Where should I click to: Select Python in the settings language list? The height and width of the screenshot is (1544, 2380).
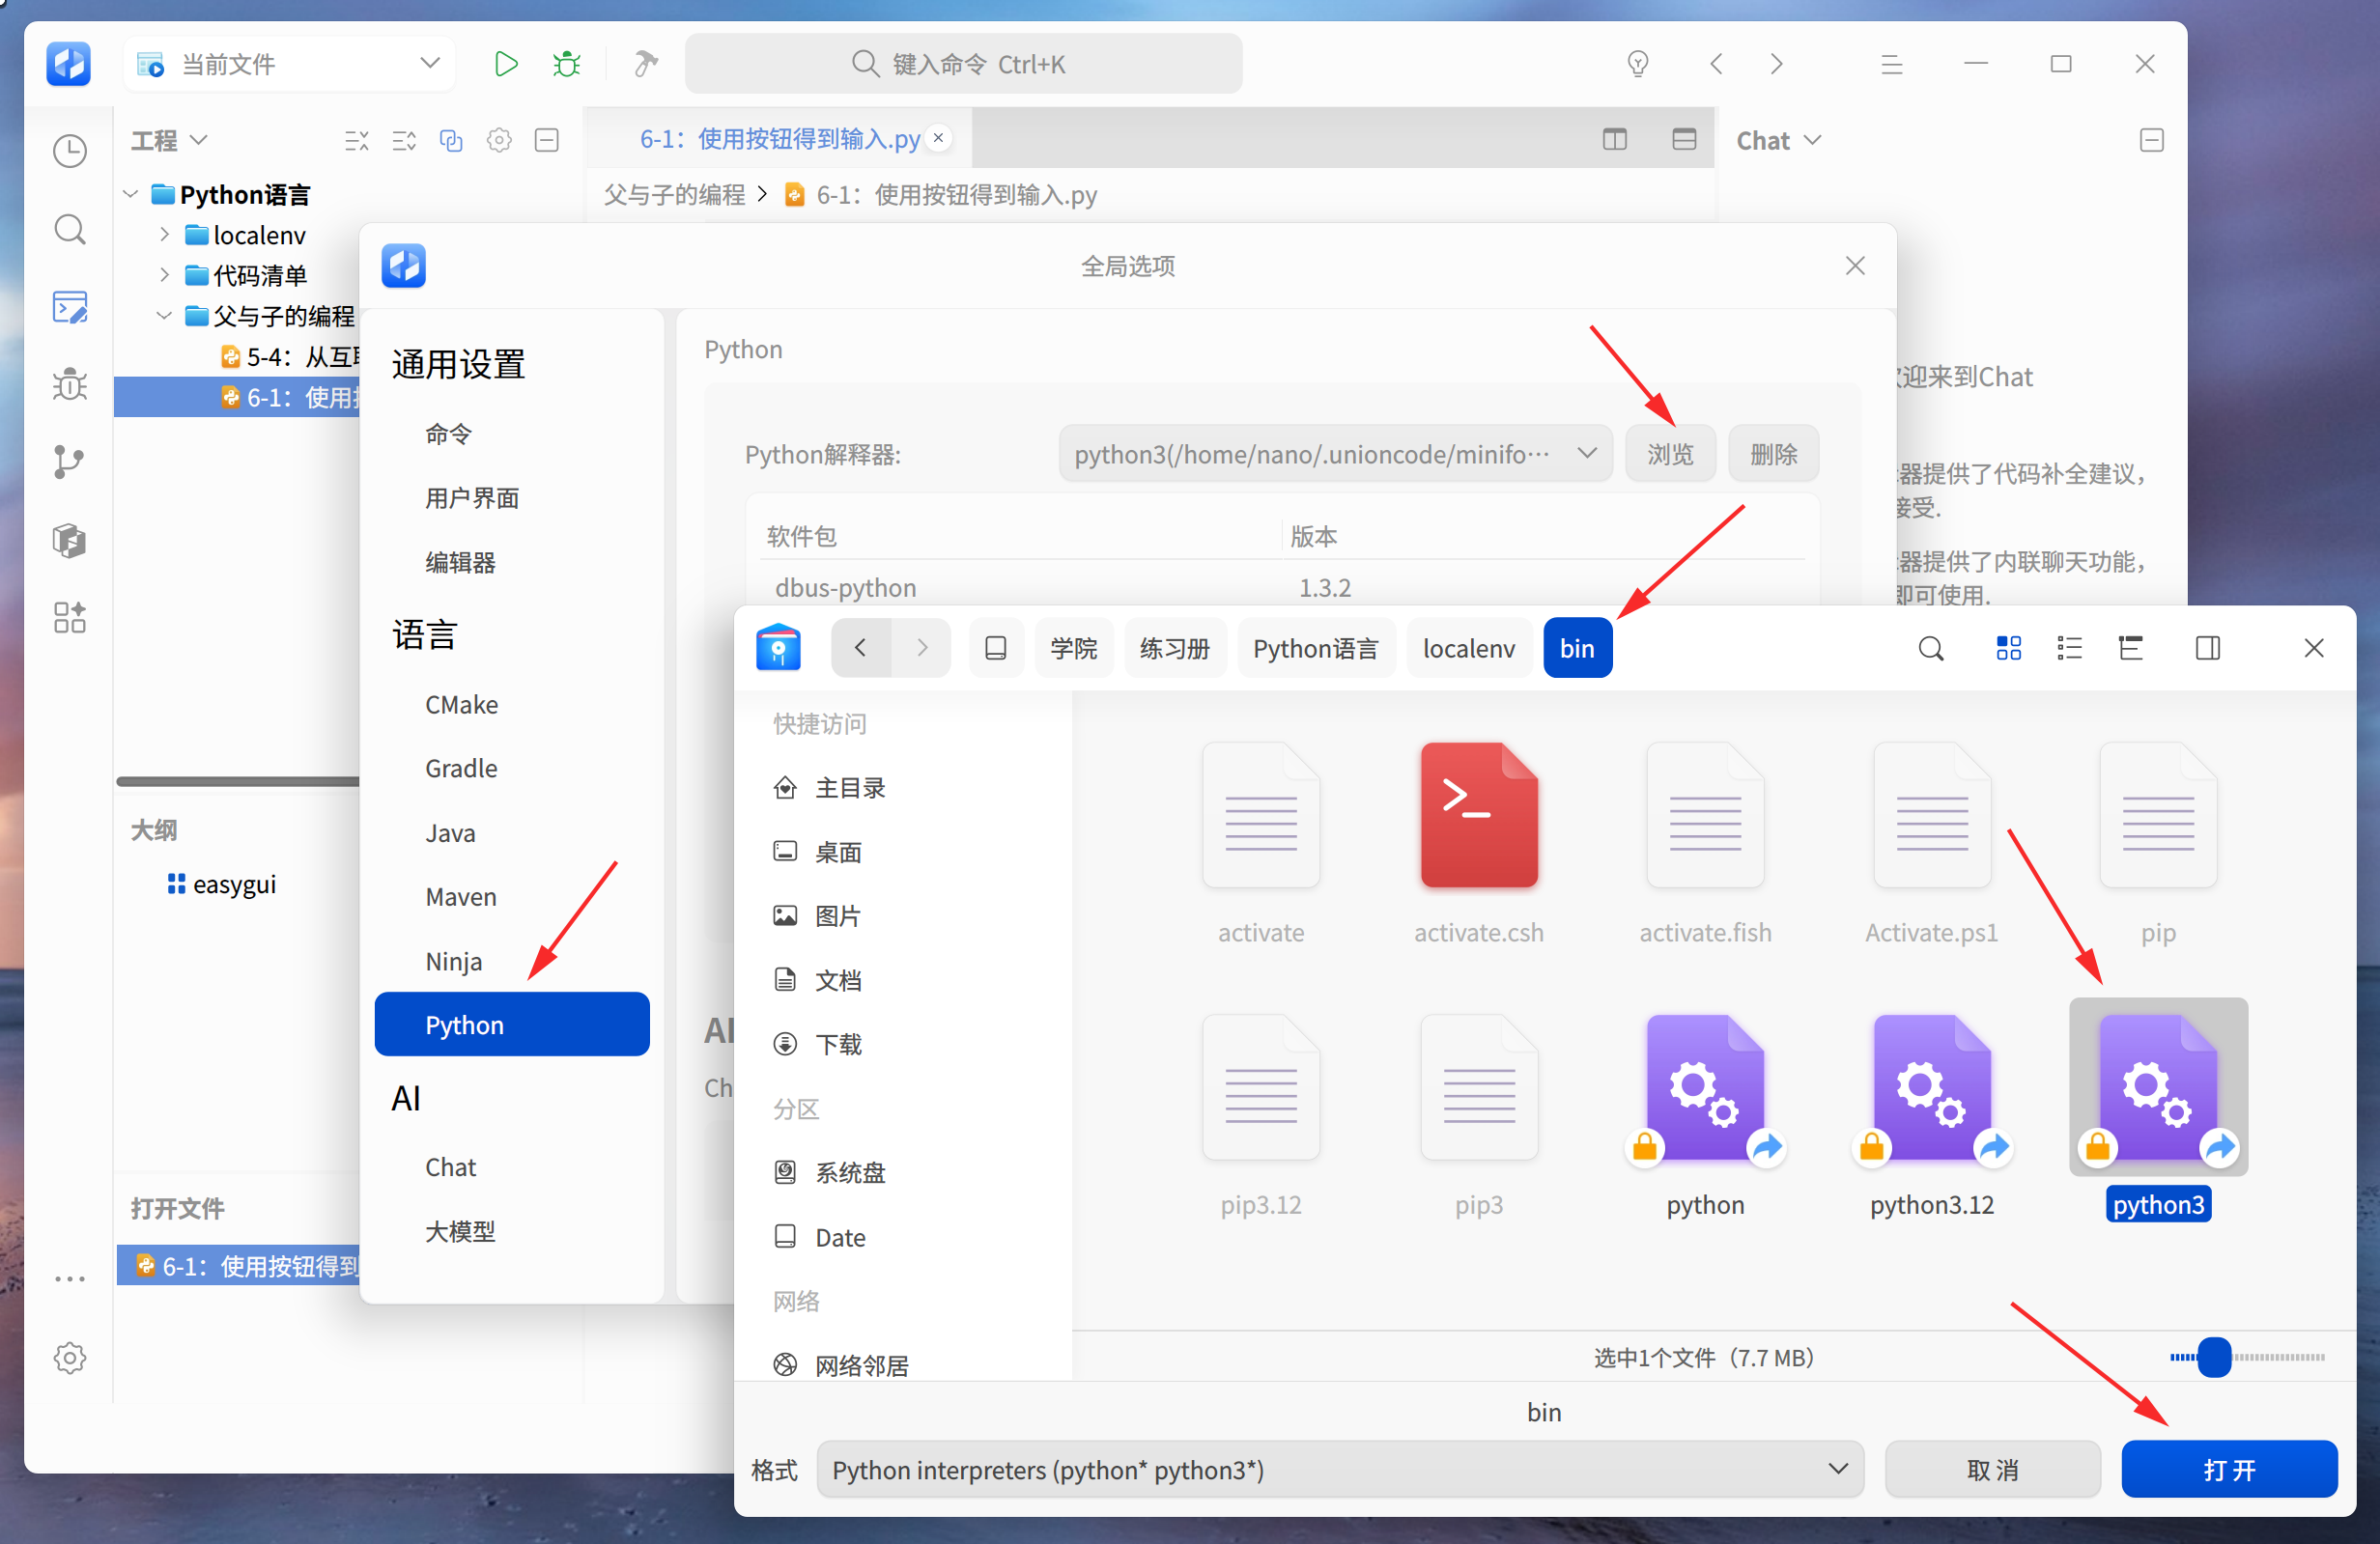(x=512, y=1024)
